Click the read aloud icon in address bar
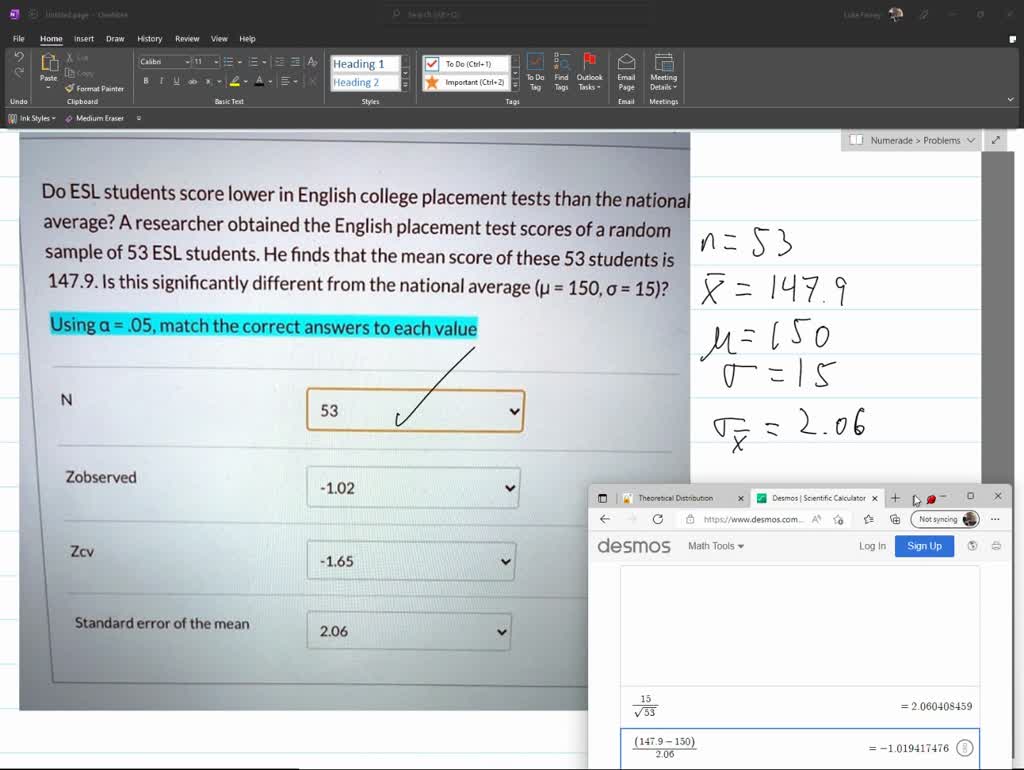Viewport: 1024px width, 770px height. 816,519
